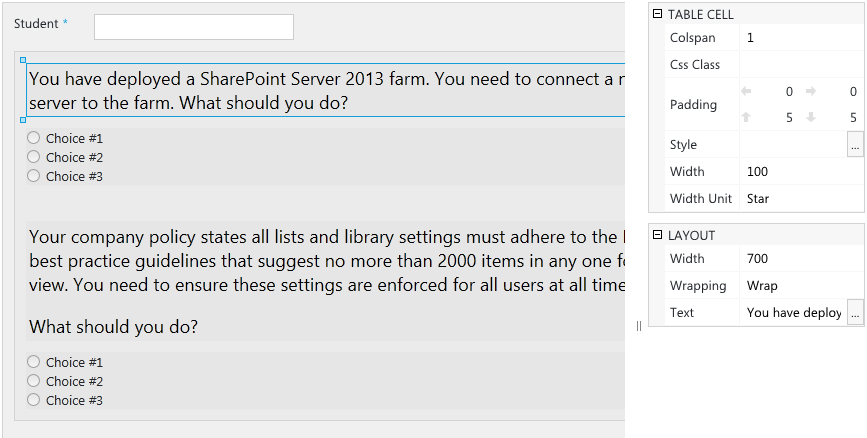Open the Style editor ellipsis button

coord(855,145)
